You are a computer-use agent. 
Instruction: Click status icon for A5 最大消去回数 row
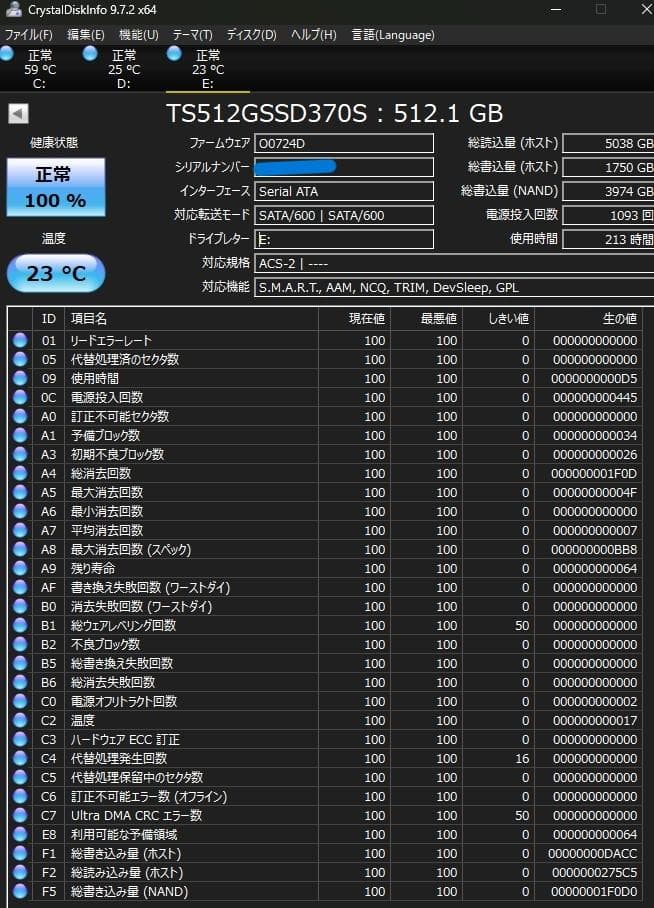click(x=20, y=492)
